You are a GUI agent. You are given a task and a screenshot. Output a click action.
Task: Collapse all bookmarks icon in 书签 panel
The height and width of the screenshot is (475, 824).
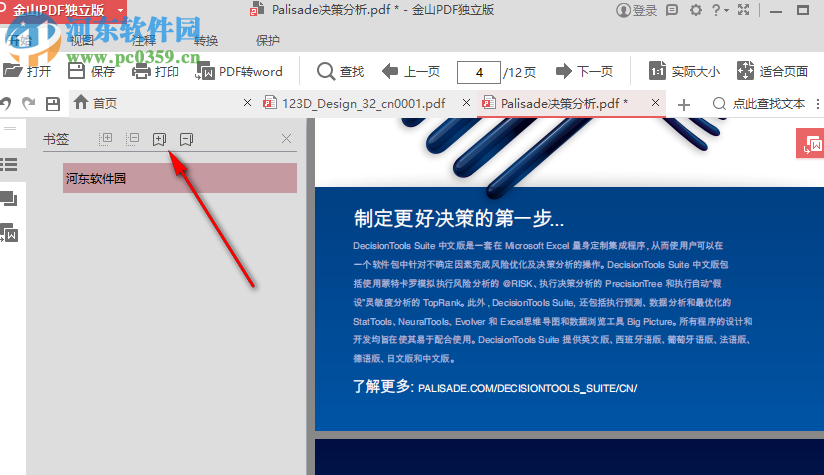click(132, 139)
